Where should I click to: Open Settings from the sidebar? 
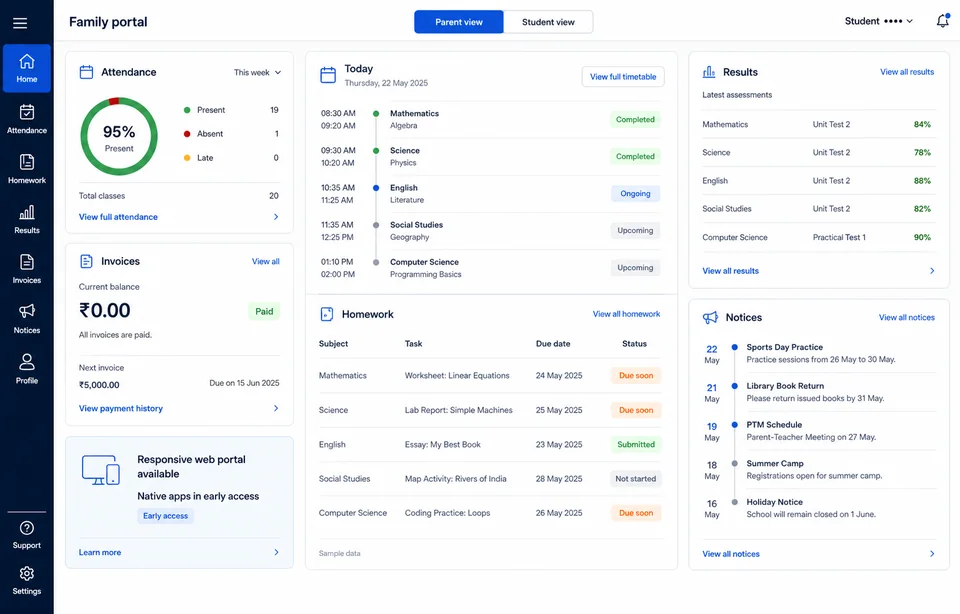(x=27, y=581)
